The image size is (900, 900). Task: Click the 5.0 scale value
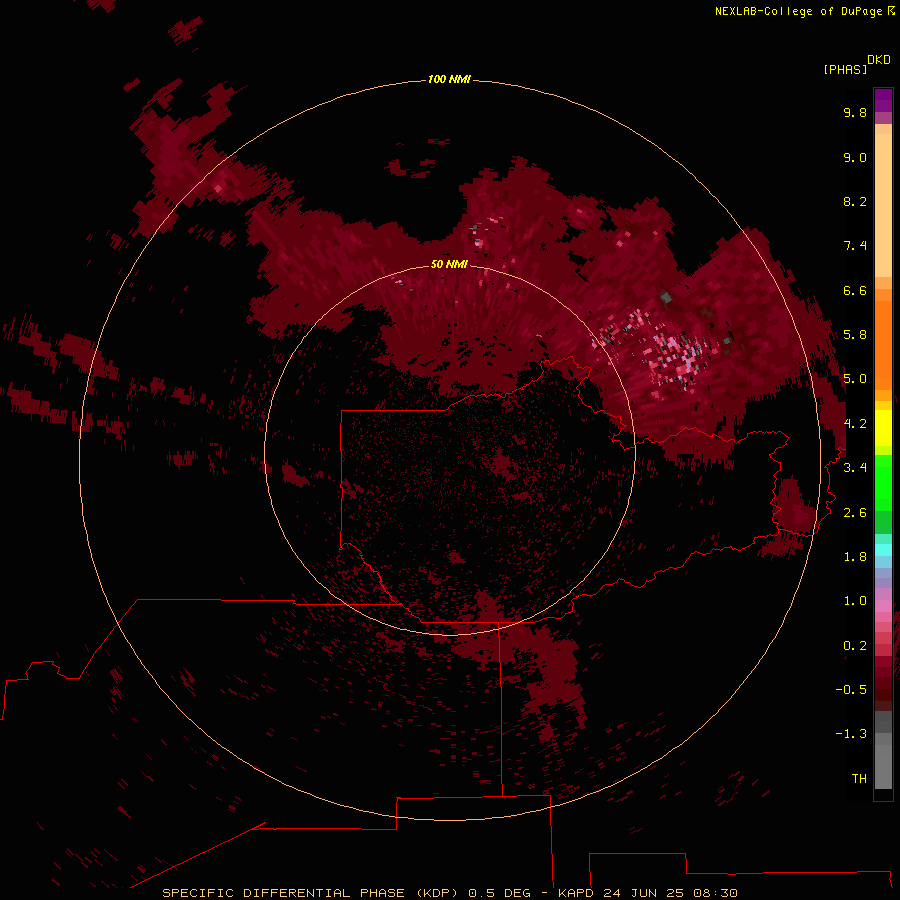coord(855,379)
